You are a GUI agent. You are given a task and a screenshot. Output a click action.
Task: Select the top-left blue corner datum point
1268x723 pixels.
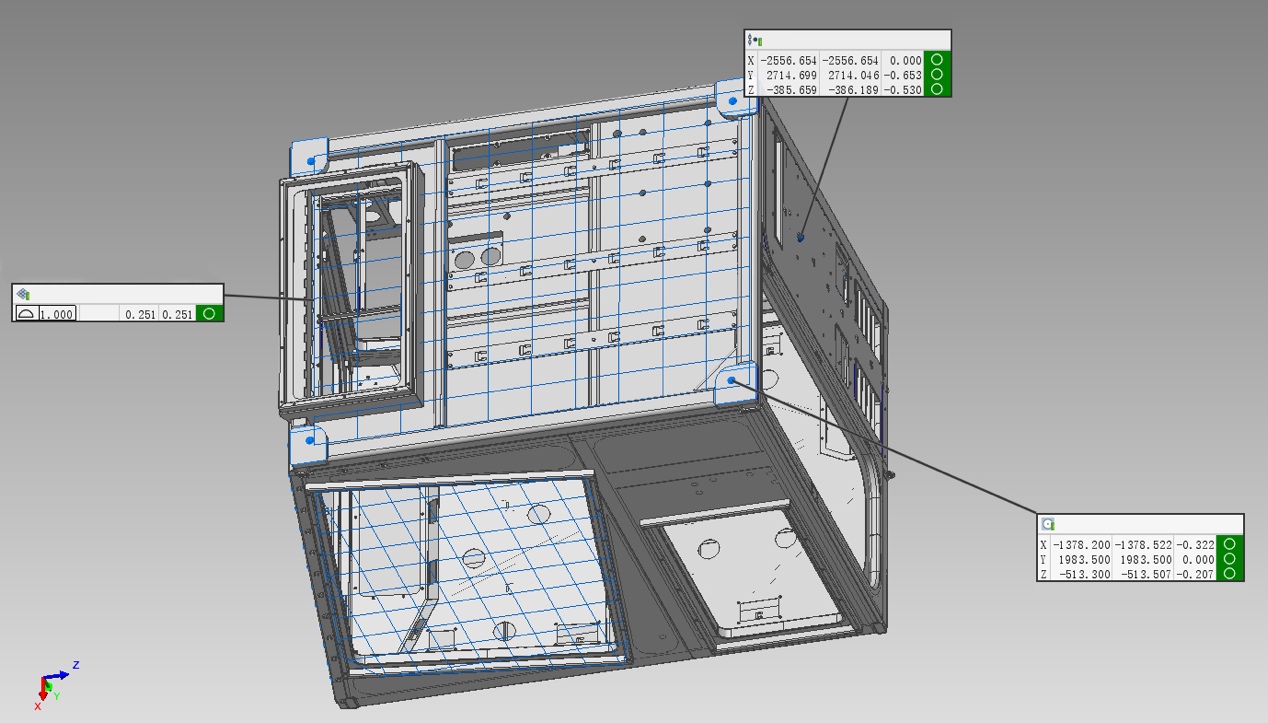pos(311,160)
